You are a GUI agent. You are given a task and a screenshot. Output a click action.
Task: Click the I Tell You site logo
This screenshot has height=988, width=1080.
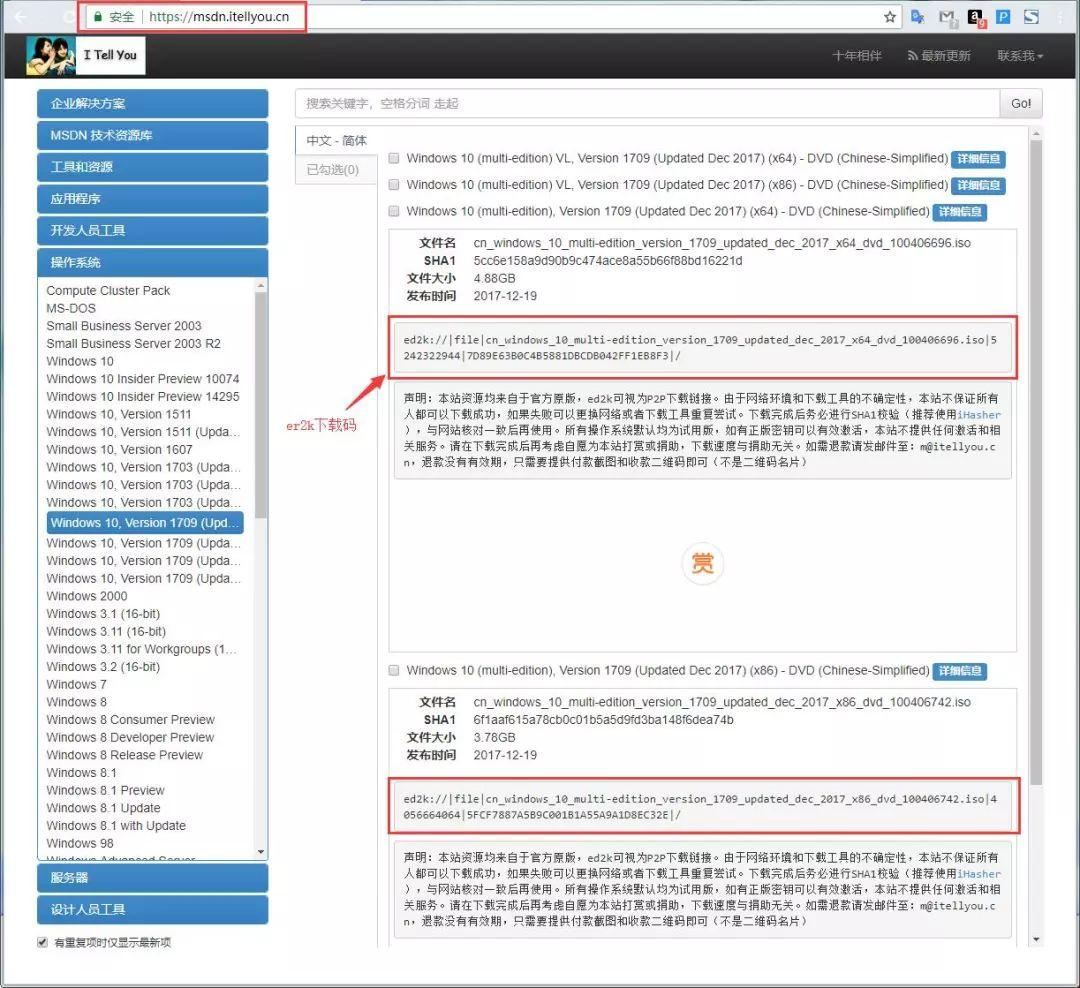[x=85, y=56]
